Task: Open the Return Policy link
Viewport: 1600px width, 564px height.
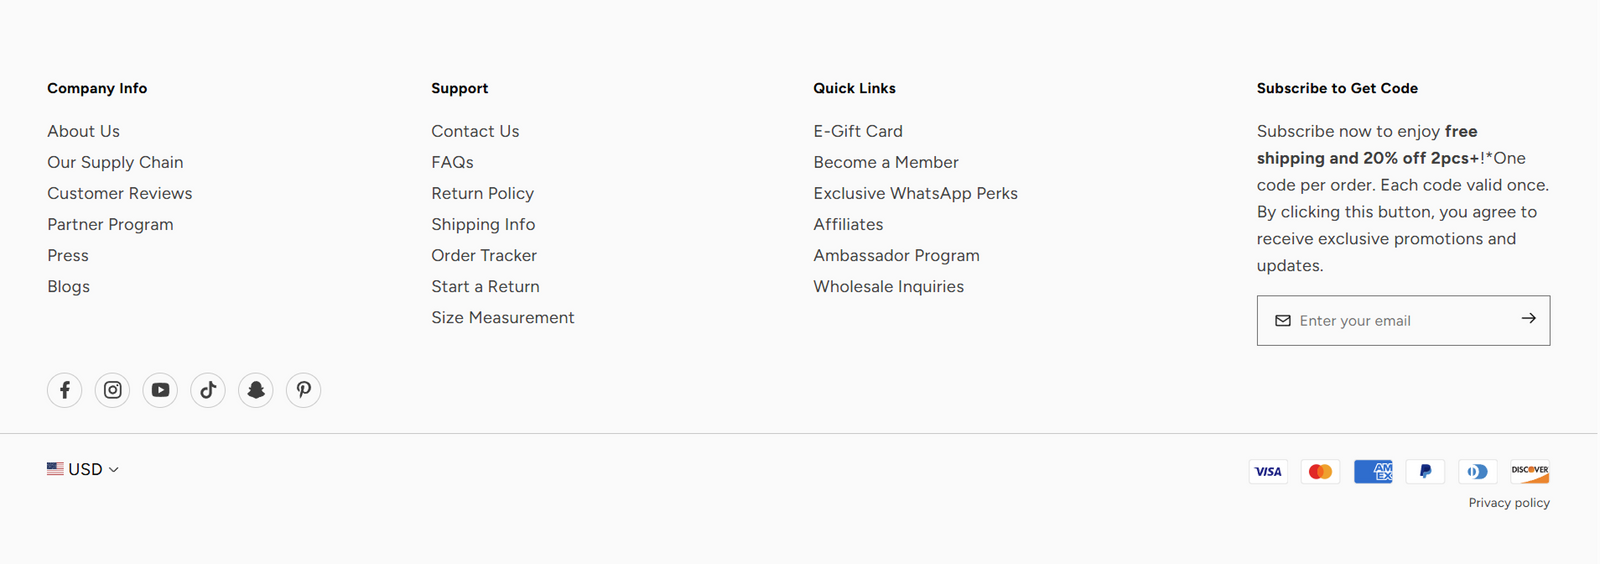Action: [482, 193]
